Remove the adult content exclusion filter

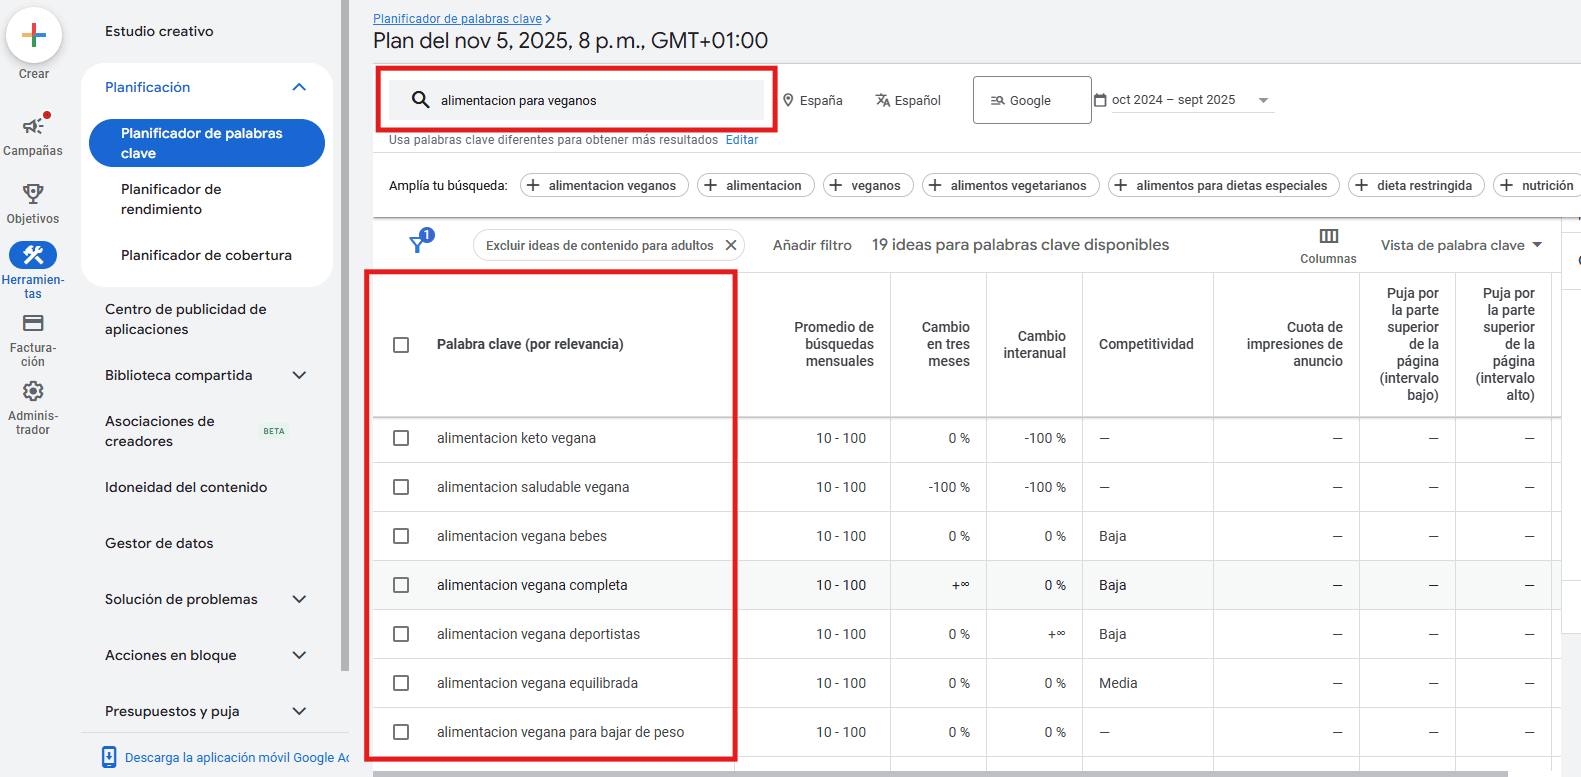tap(731, 245)
